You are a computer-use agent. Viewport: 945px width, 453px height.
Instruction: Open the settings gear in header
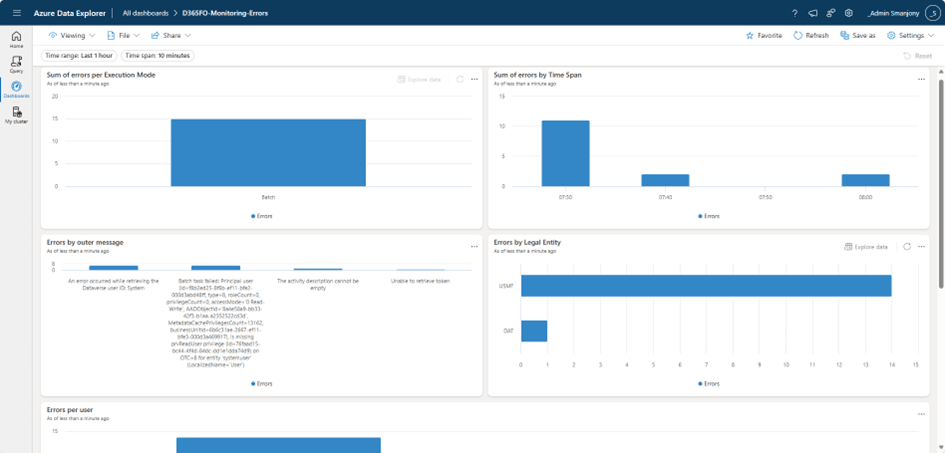848,13
